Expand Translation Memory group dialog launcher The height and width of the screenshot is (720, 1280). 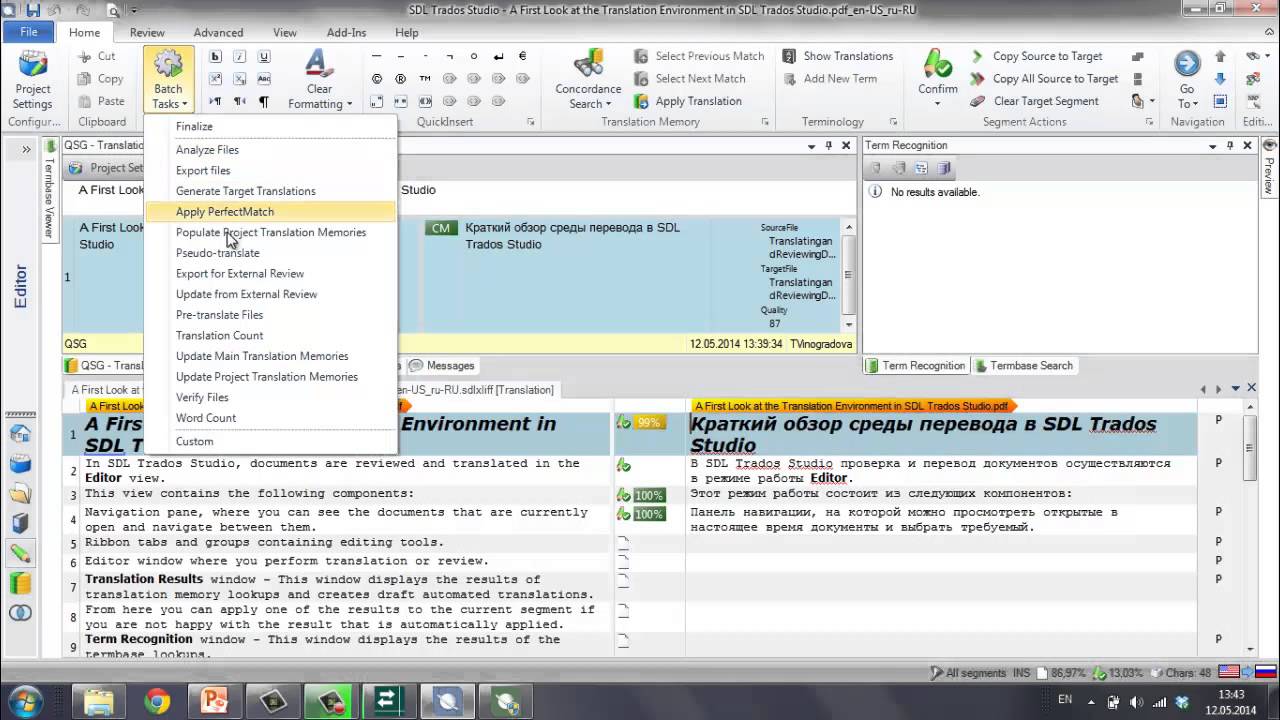click(x=765, y=122)
